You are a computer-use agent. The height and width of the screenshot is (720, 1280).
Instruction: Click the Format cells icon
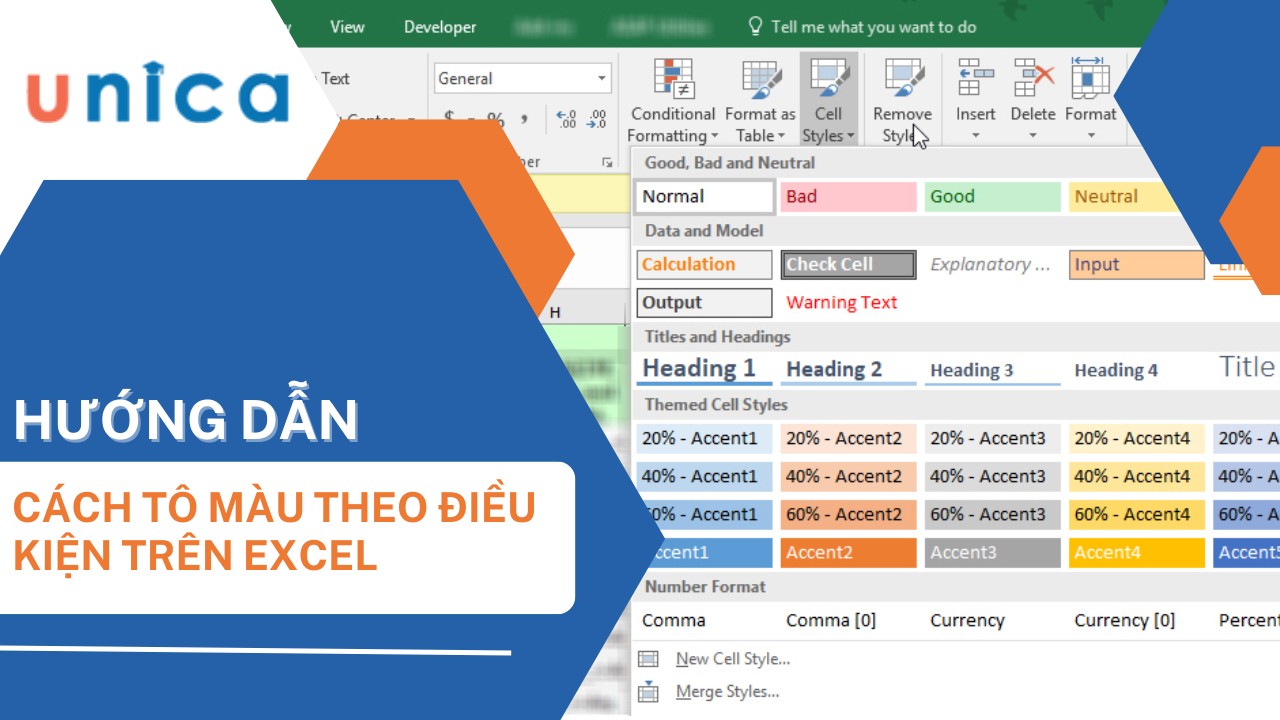pyautogui.click(x=1090, y=79)
